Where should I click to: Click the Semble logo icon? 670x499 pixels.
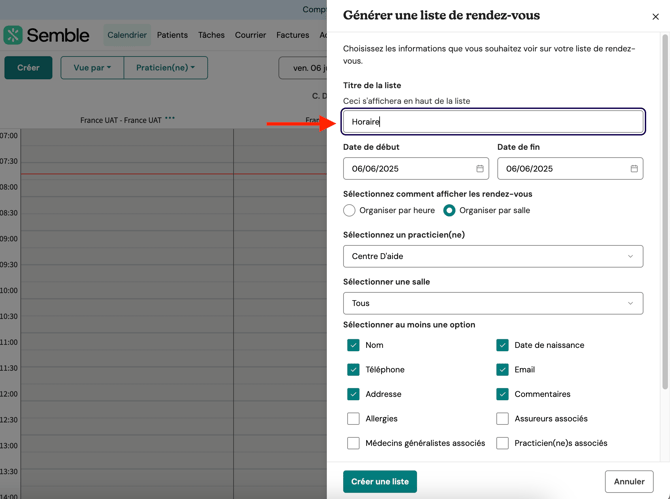[13, 35]
